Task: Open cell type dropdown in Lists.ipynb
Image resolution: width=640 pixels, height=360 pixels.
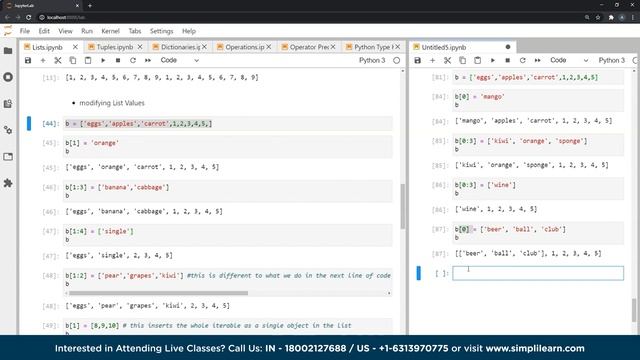Action: pos(180,60)
